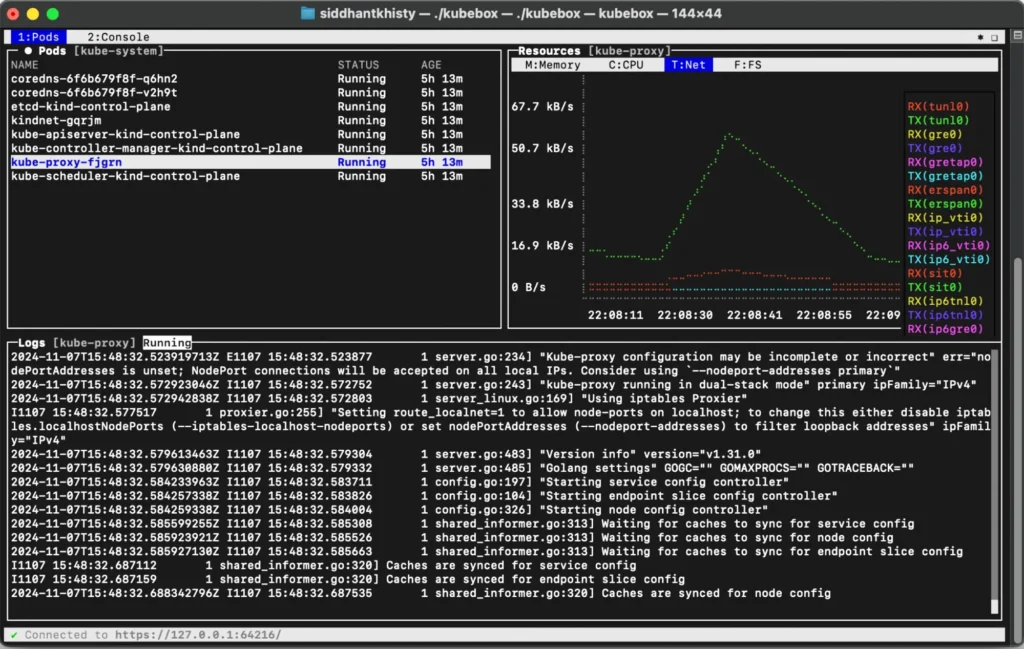Viewport: 1024px width, 649px height.
Task: Click the Resources [kube-proxy] panel title
Action: point(594,51)
